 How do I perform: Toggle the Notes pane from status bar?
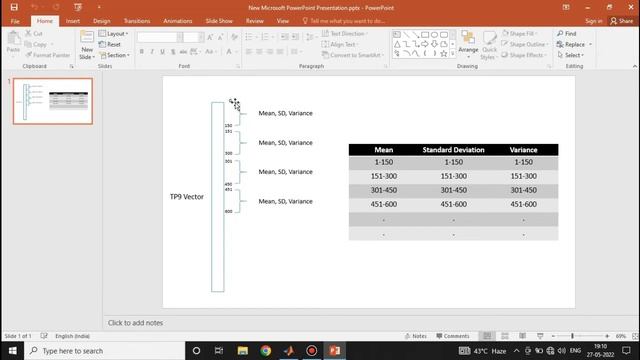pos(416,336)
